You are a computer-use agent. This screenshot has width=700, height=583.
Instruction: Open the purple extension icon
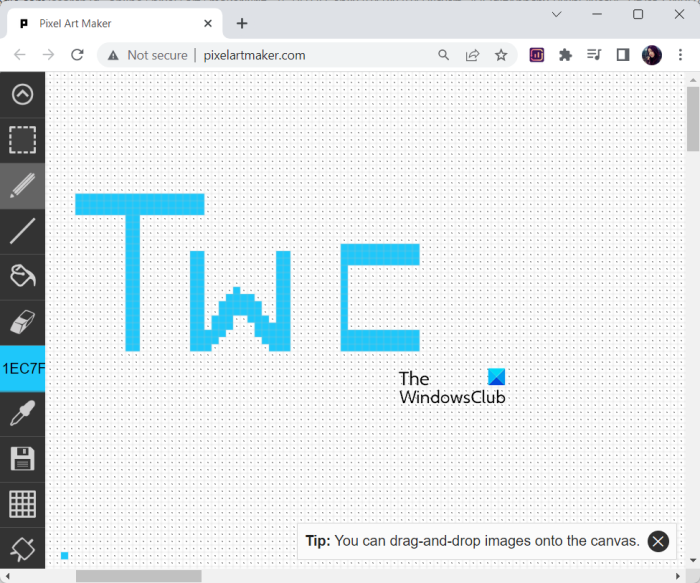(x=537, y=55)
